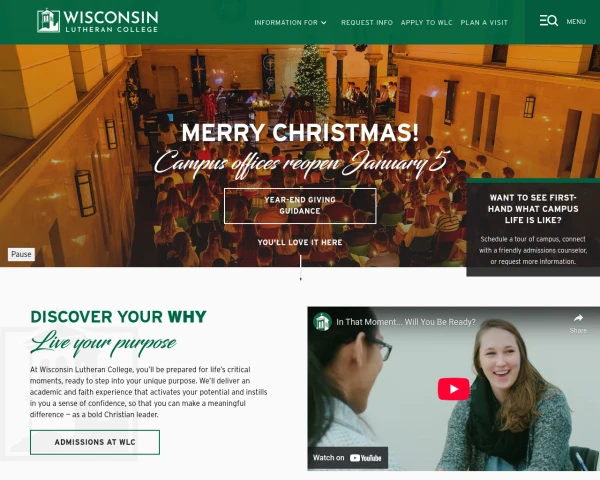This screenshot has width=600, height=480.
Task: Click the WLC channel avatar on video
Action: coord(322,322)
